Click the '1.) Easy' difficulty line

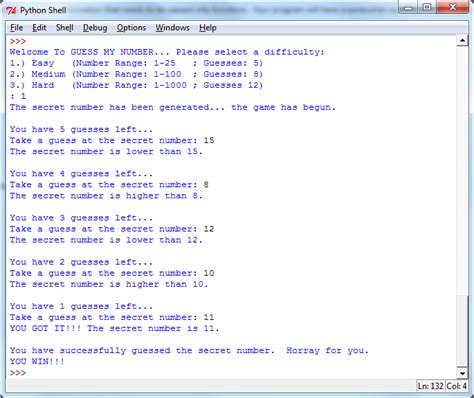tap(136, 63)
